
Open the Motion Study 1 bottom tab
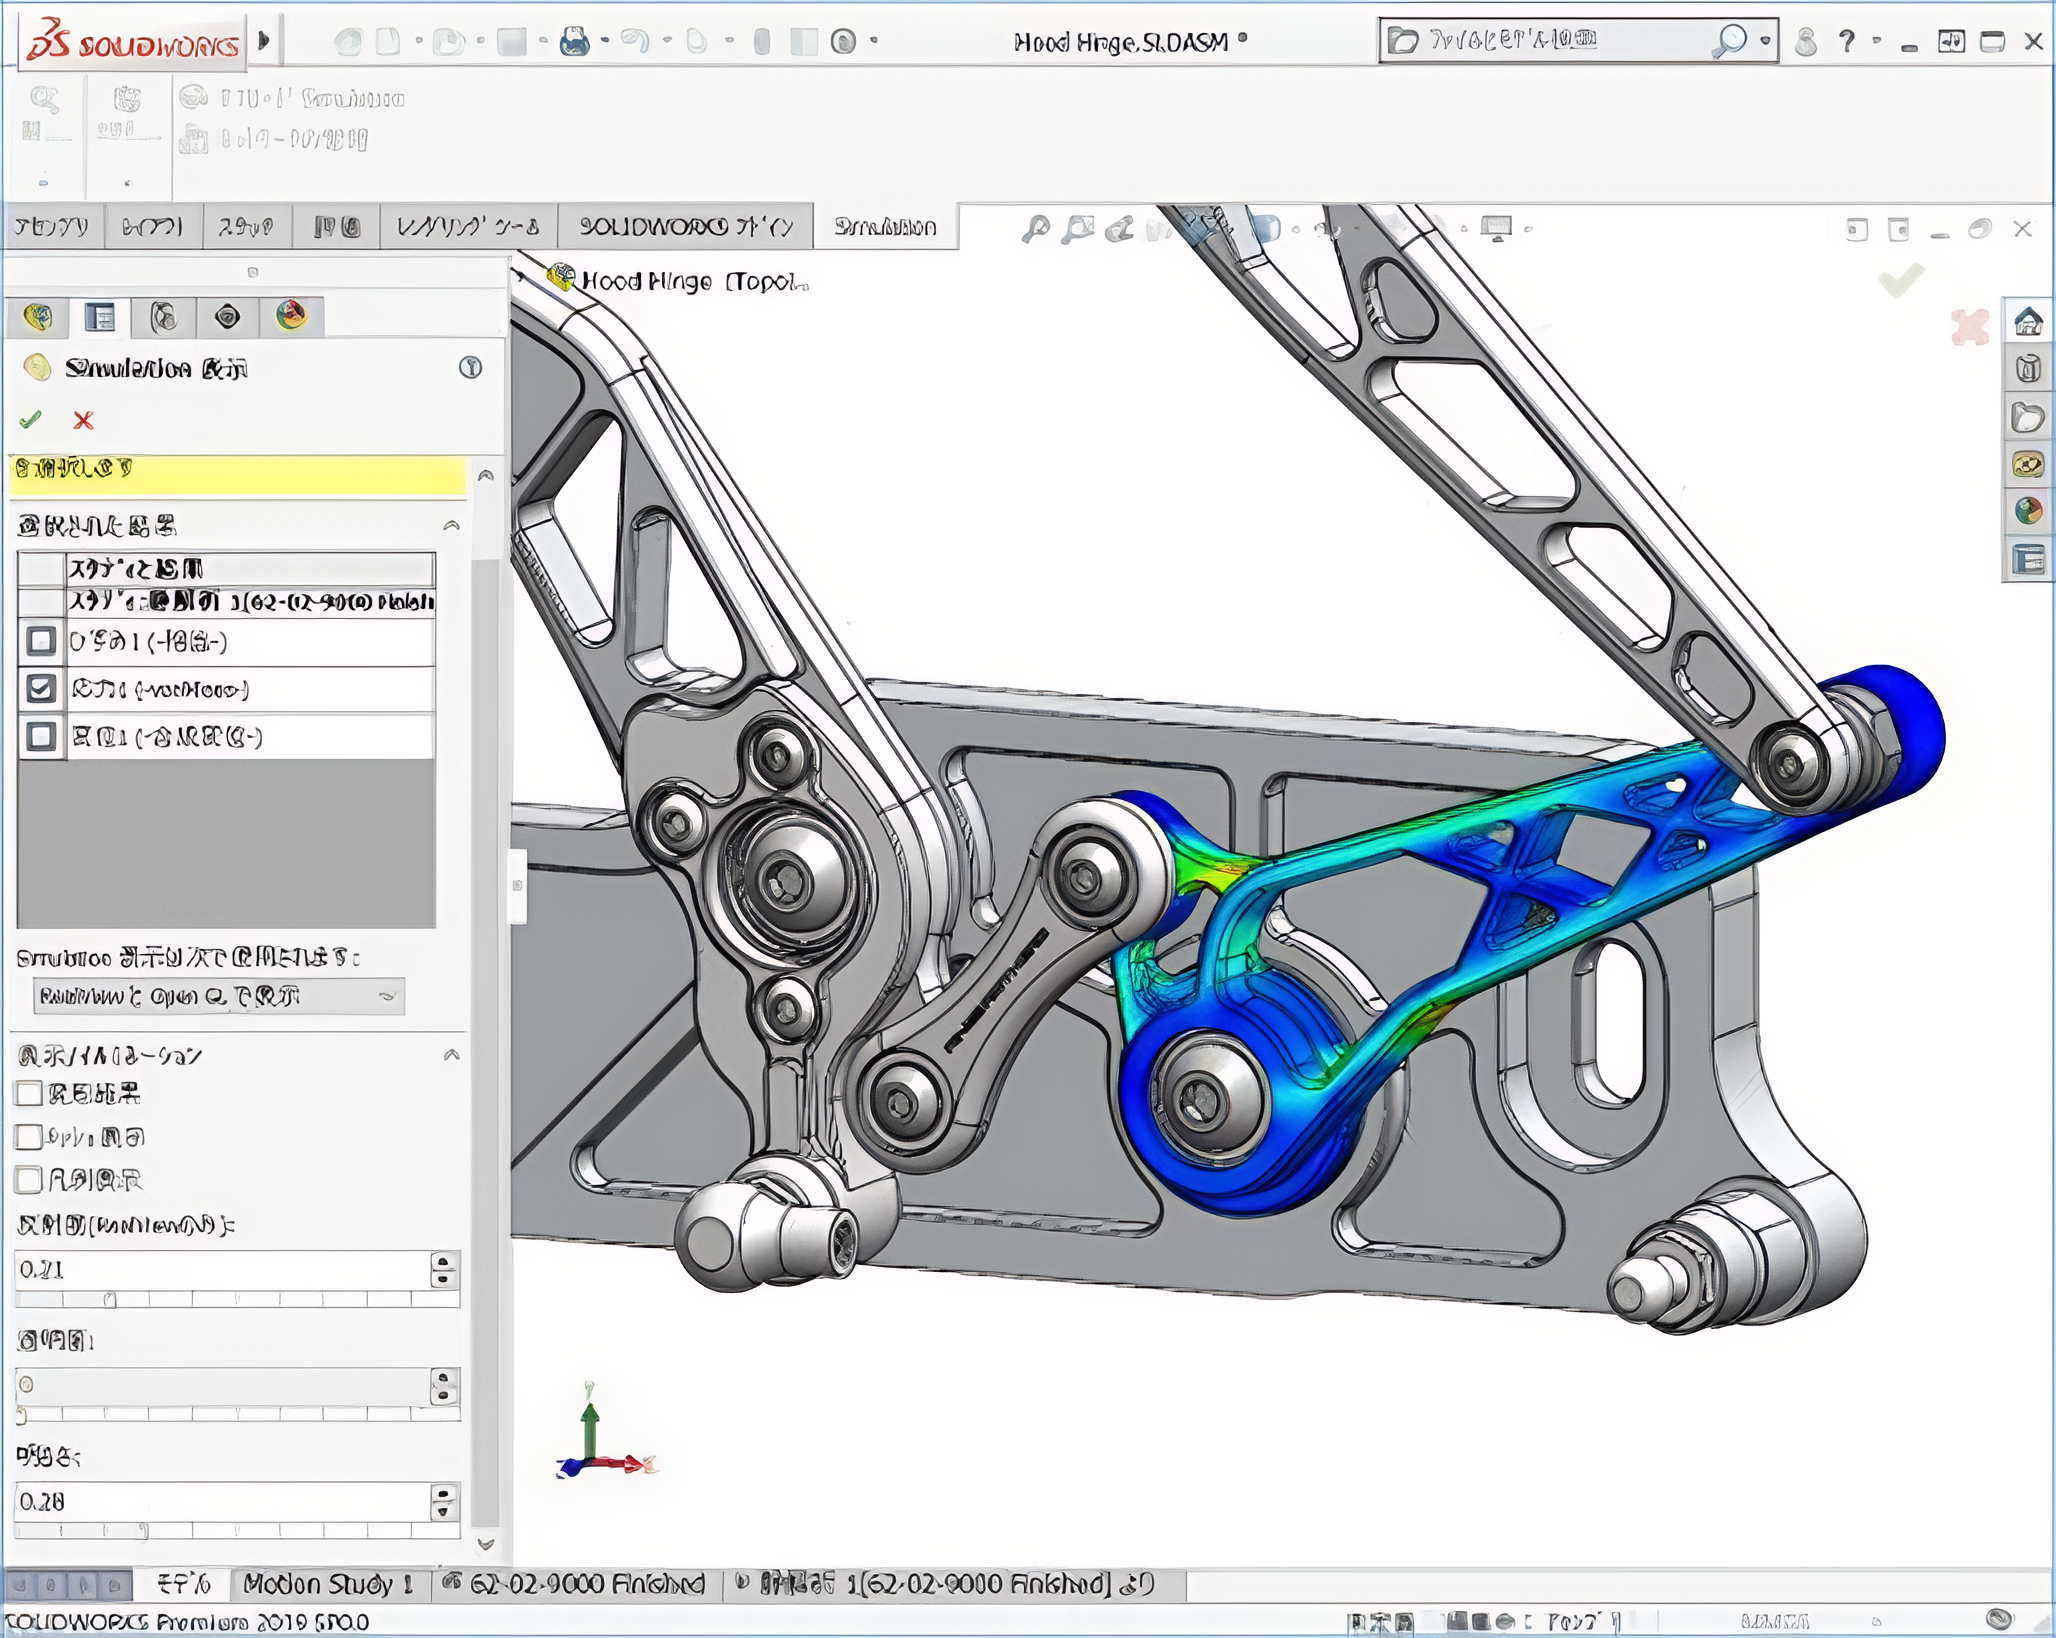[328, 1585]
